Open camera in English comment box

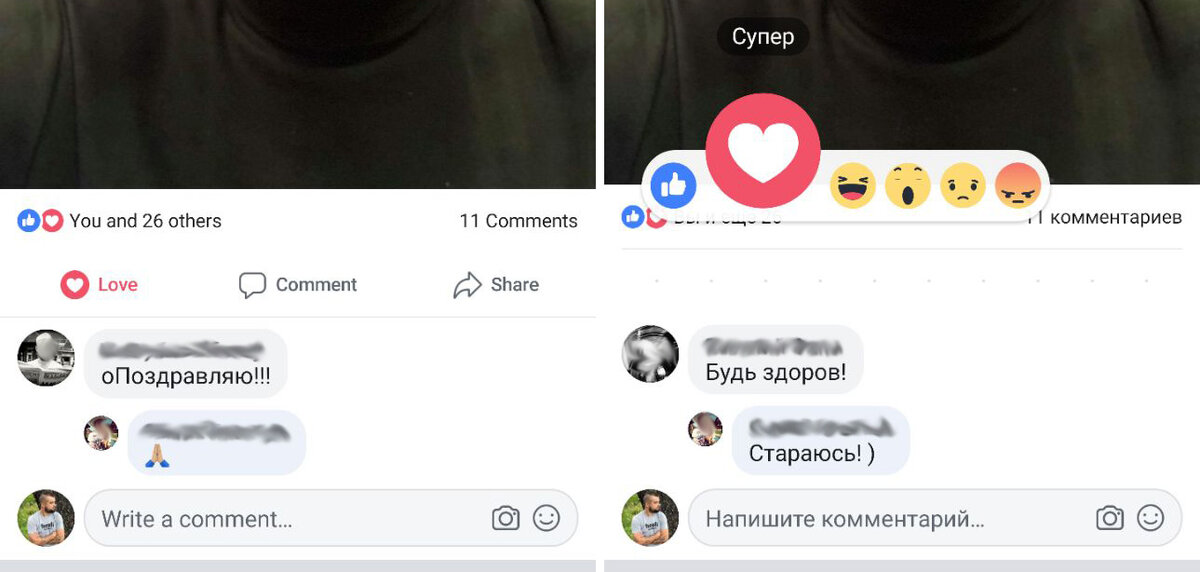click(x=506, y=518)
